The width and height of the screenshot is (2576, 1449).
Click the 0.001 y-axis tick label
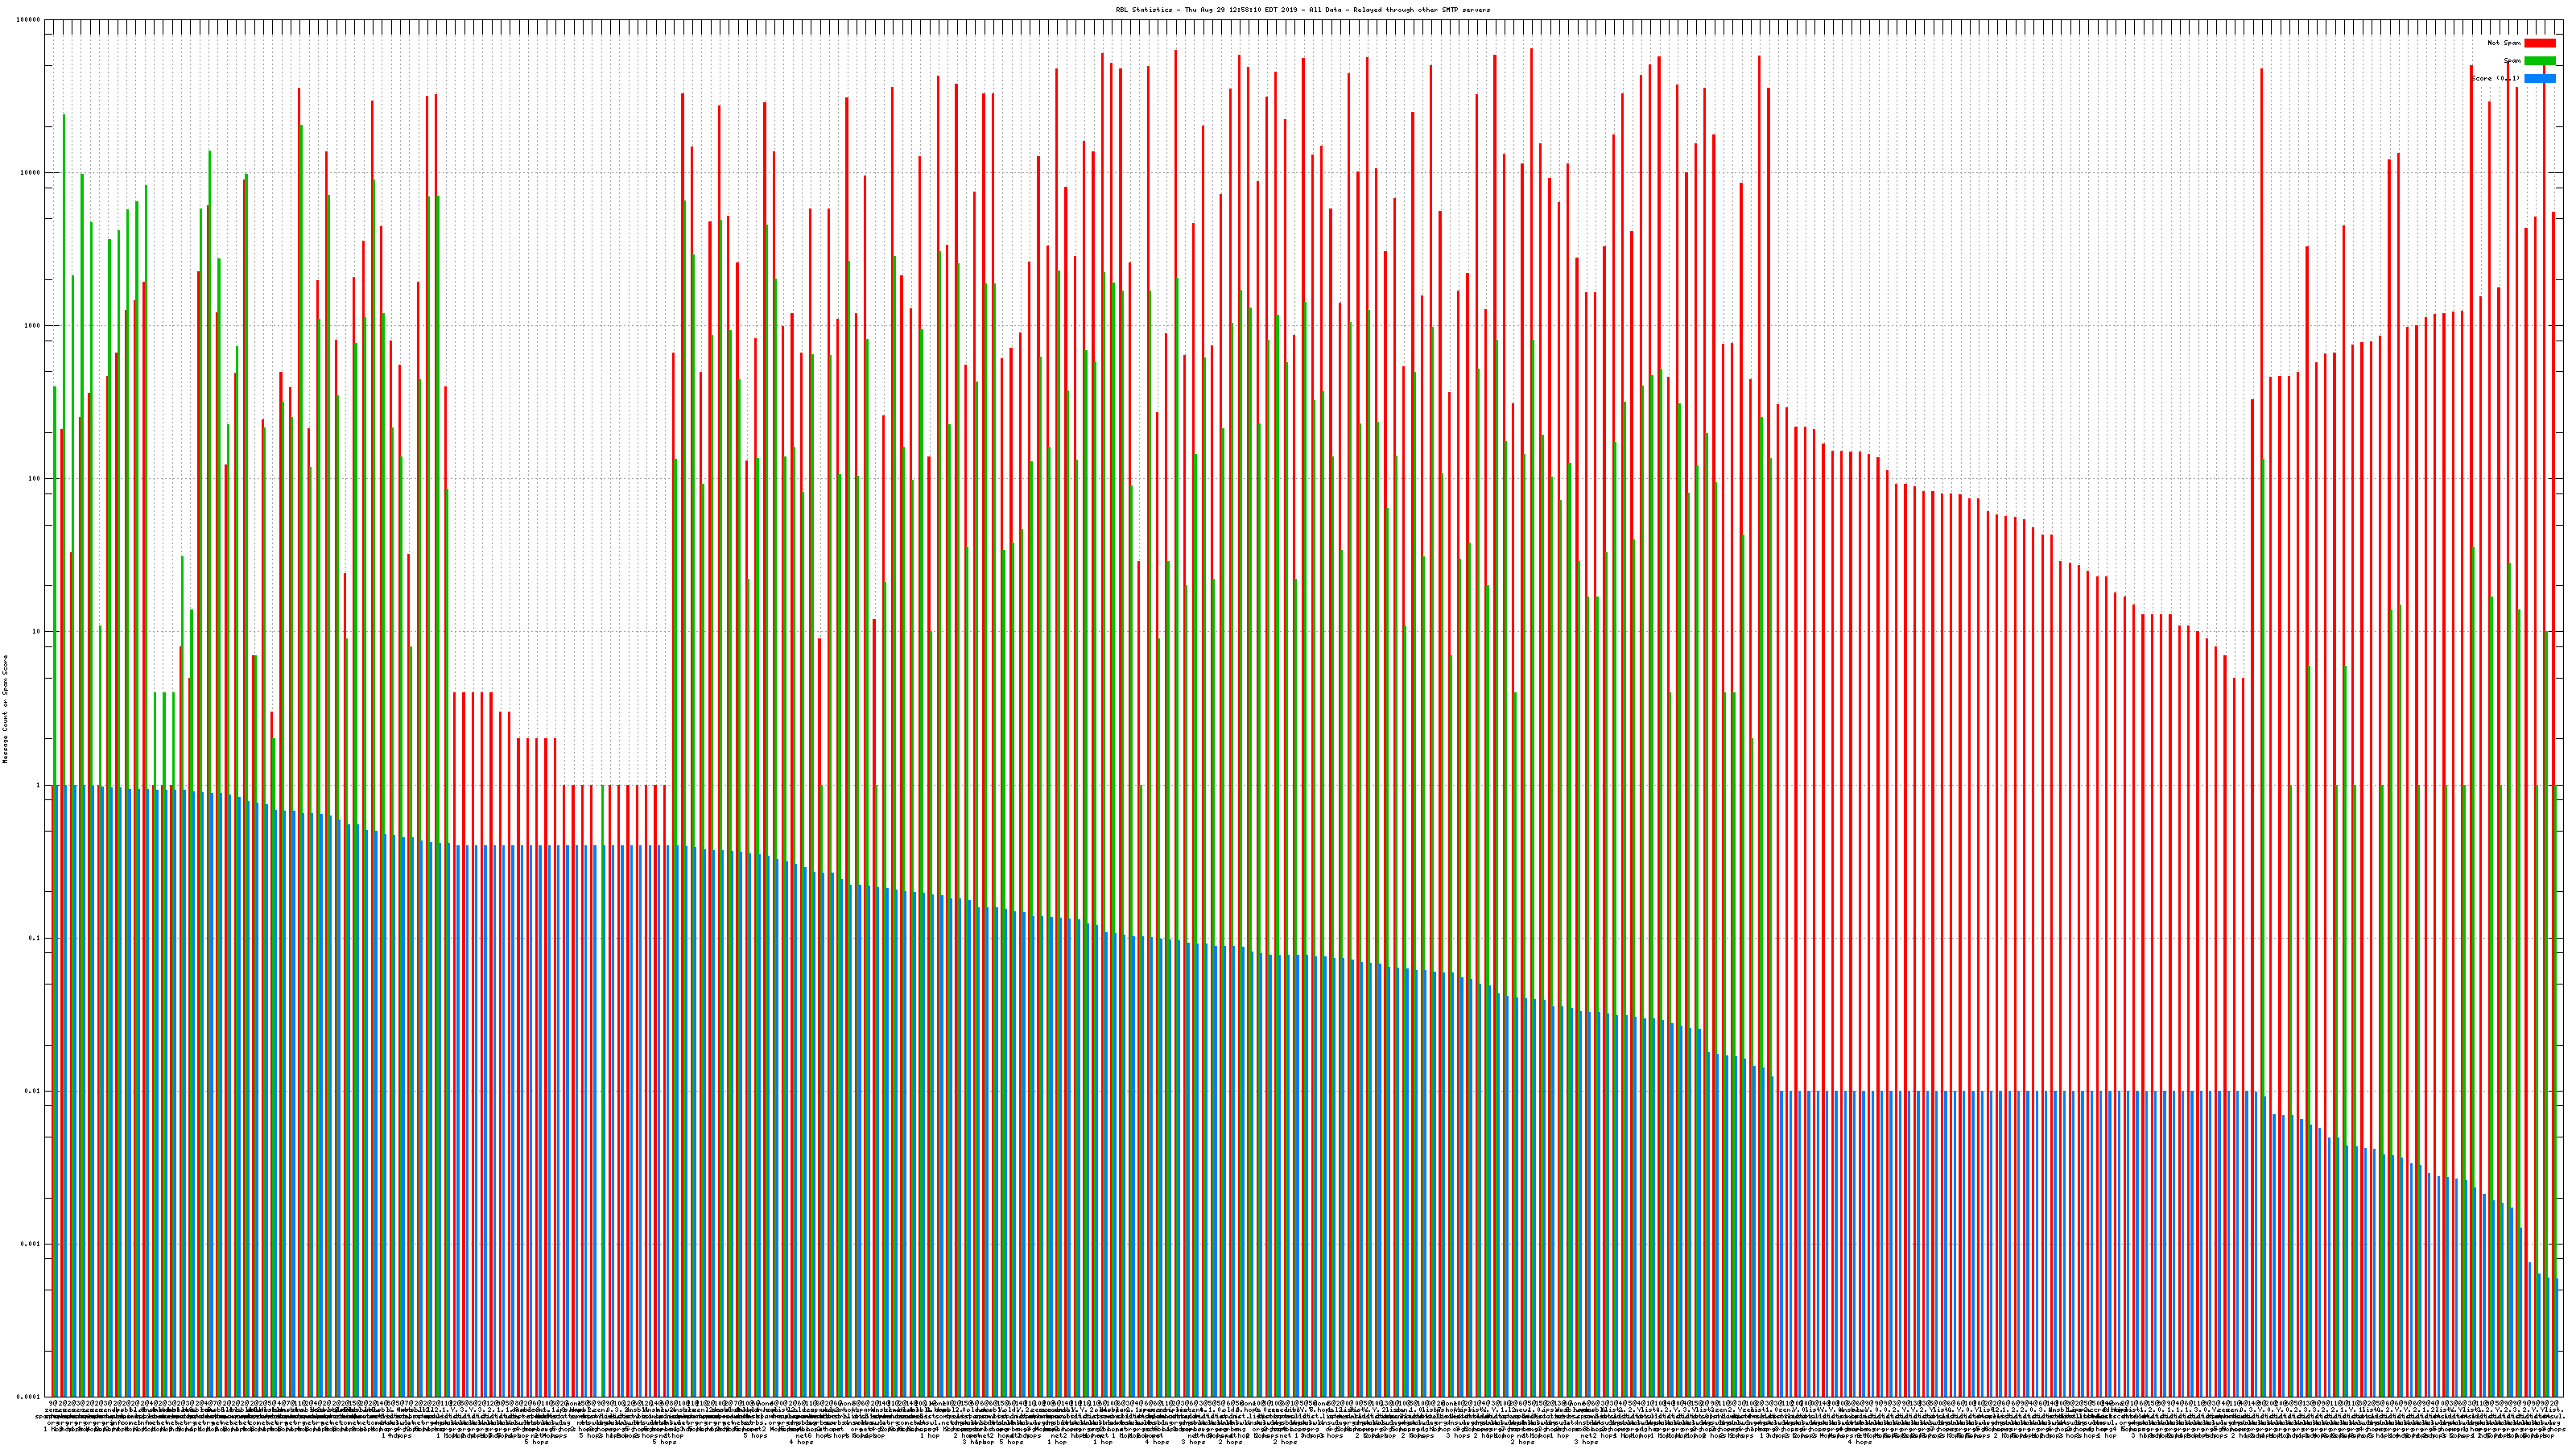[31, 1244]
